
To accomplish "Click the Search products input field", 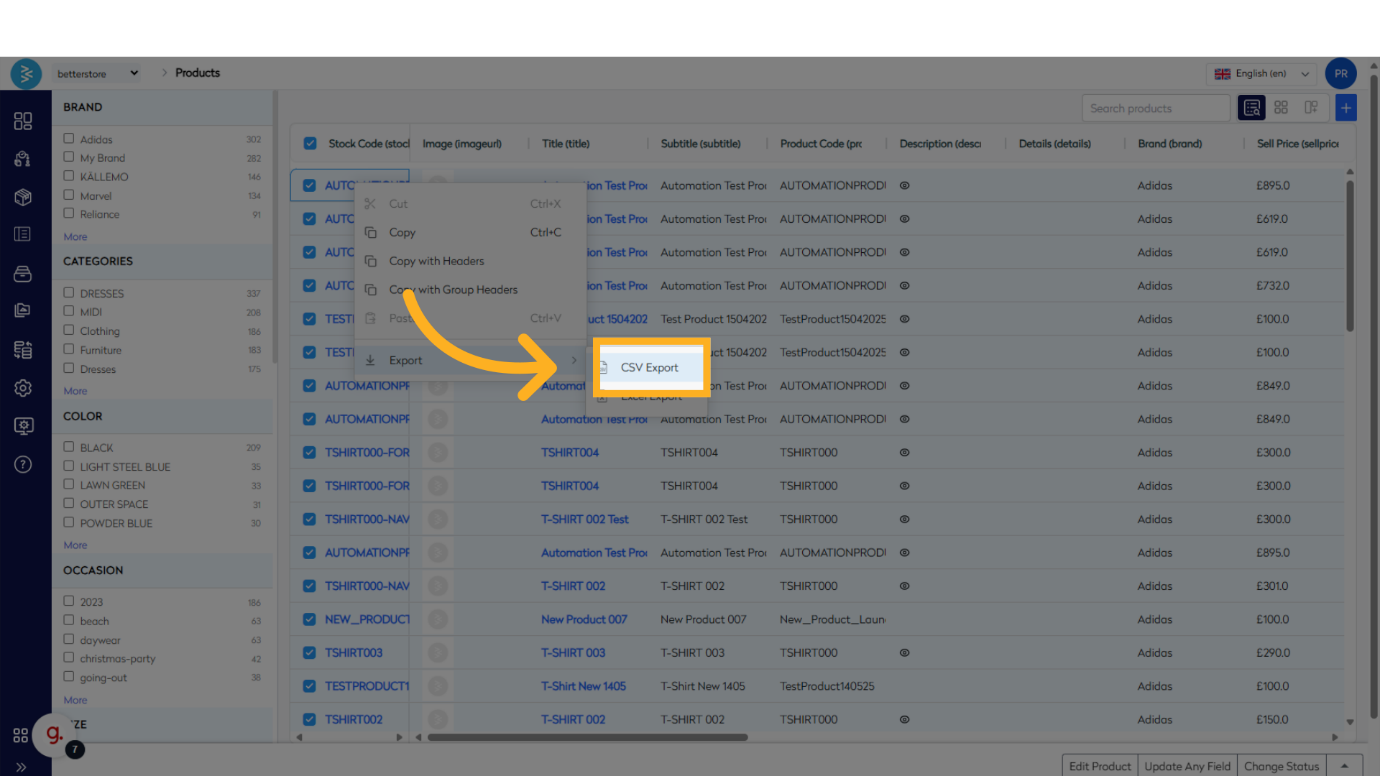I will point(1155,108).
